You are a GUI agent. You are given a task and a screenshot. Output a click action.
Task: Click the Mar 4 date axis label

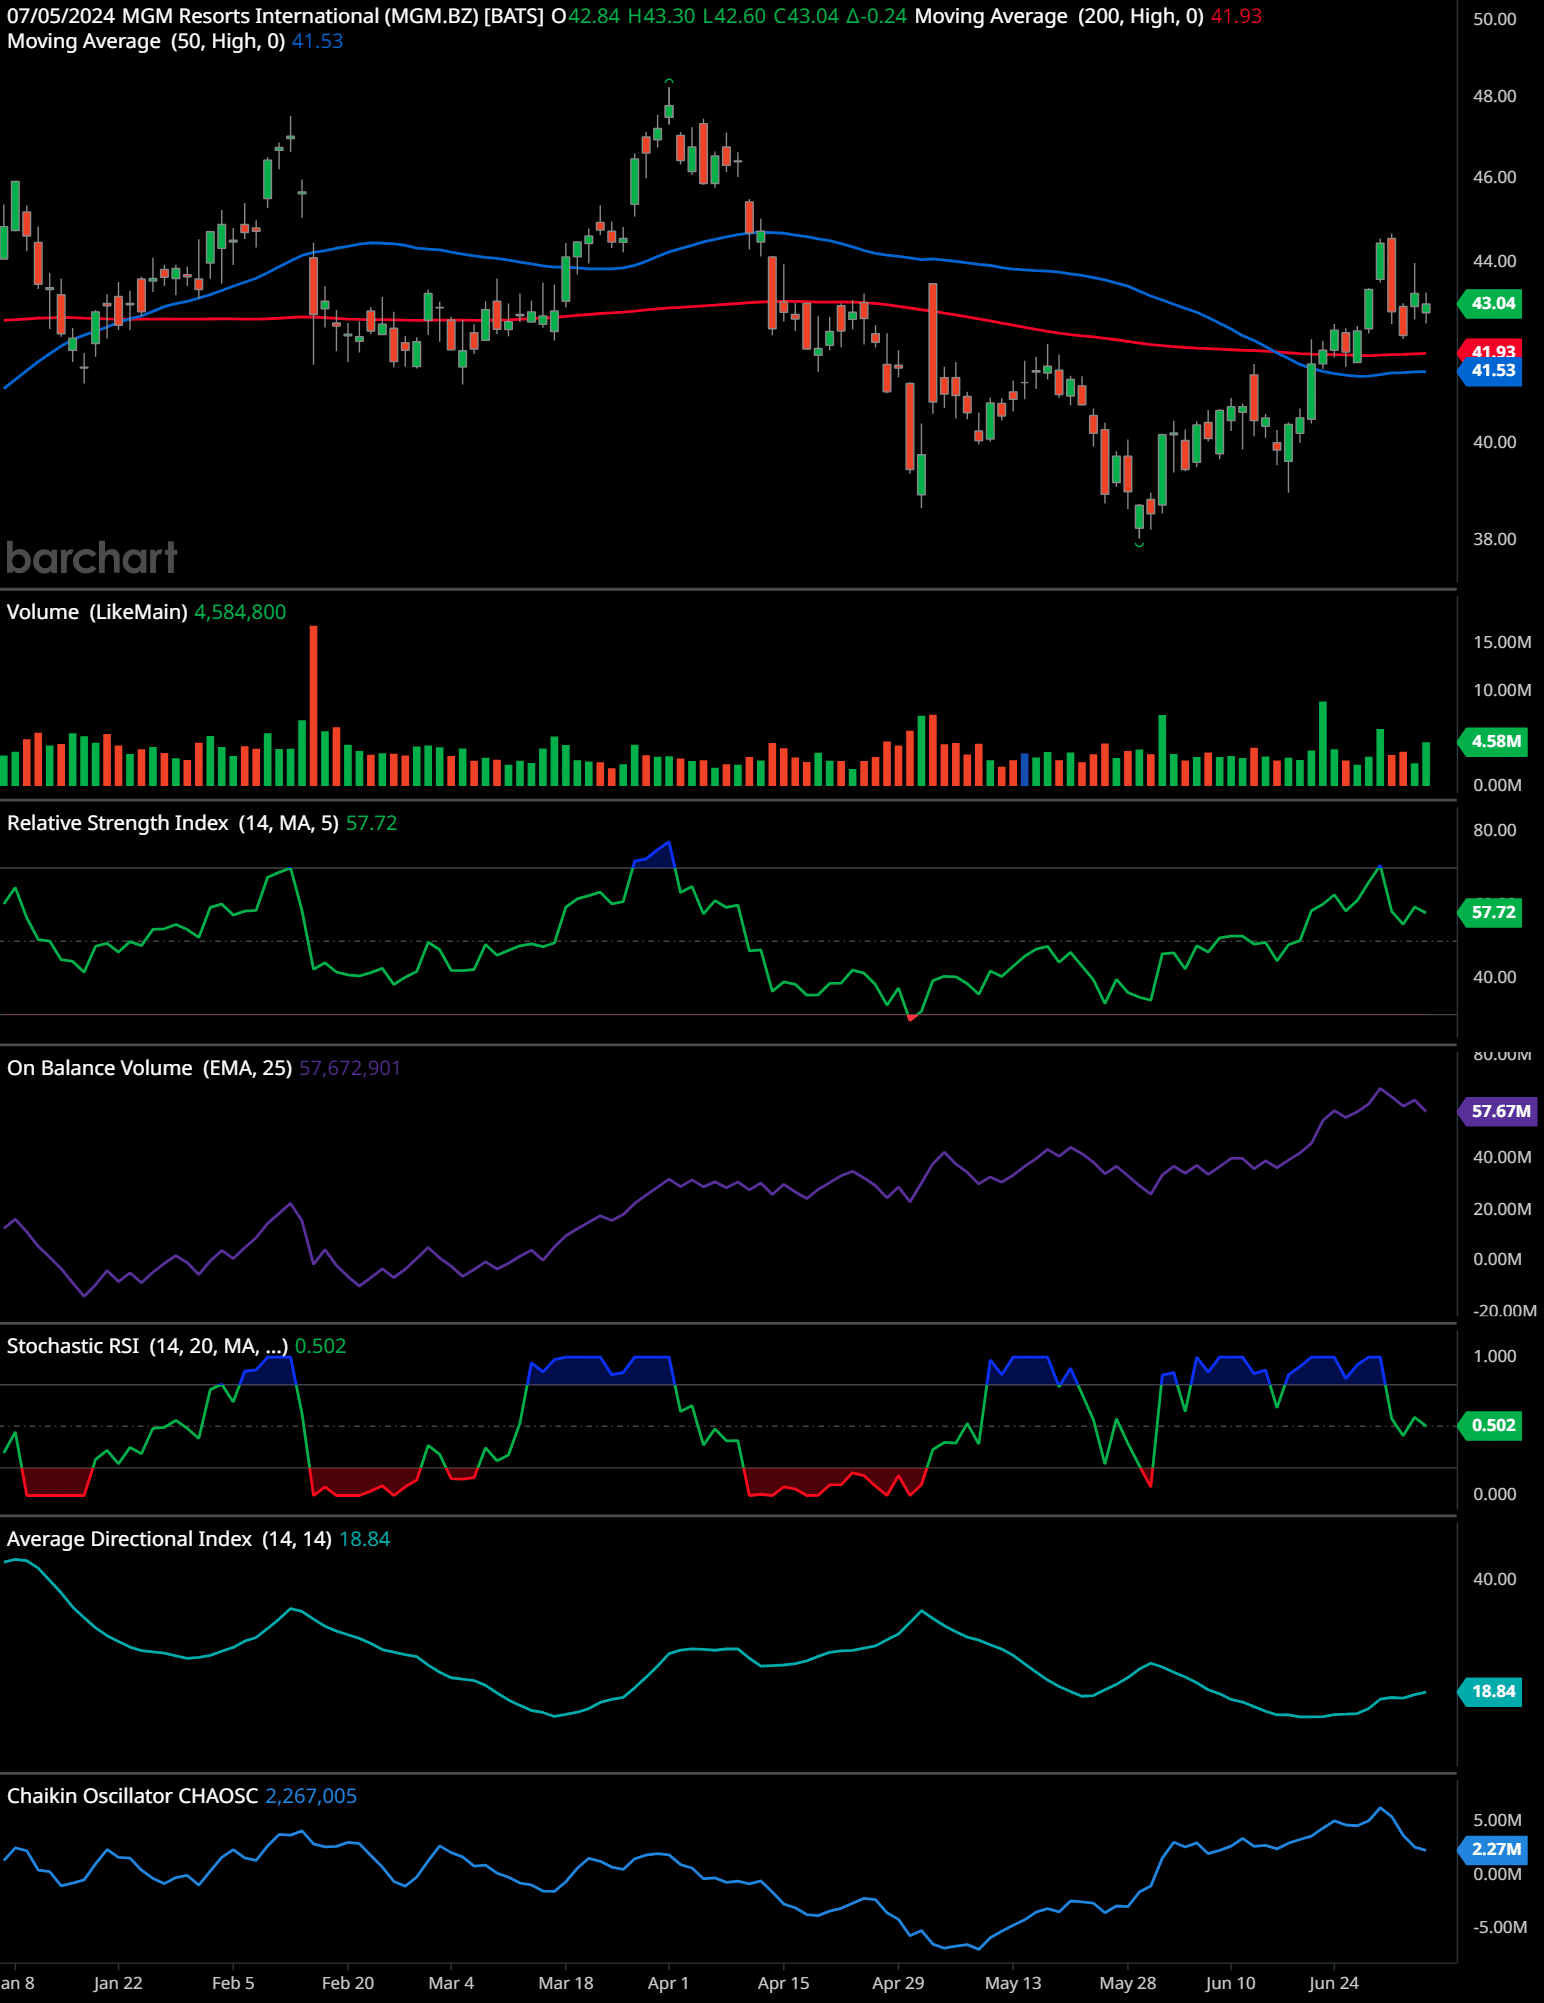(451, 1983)
